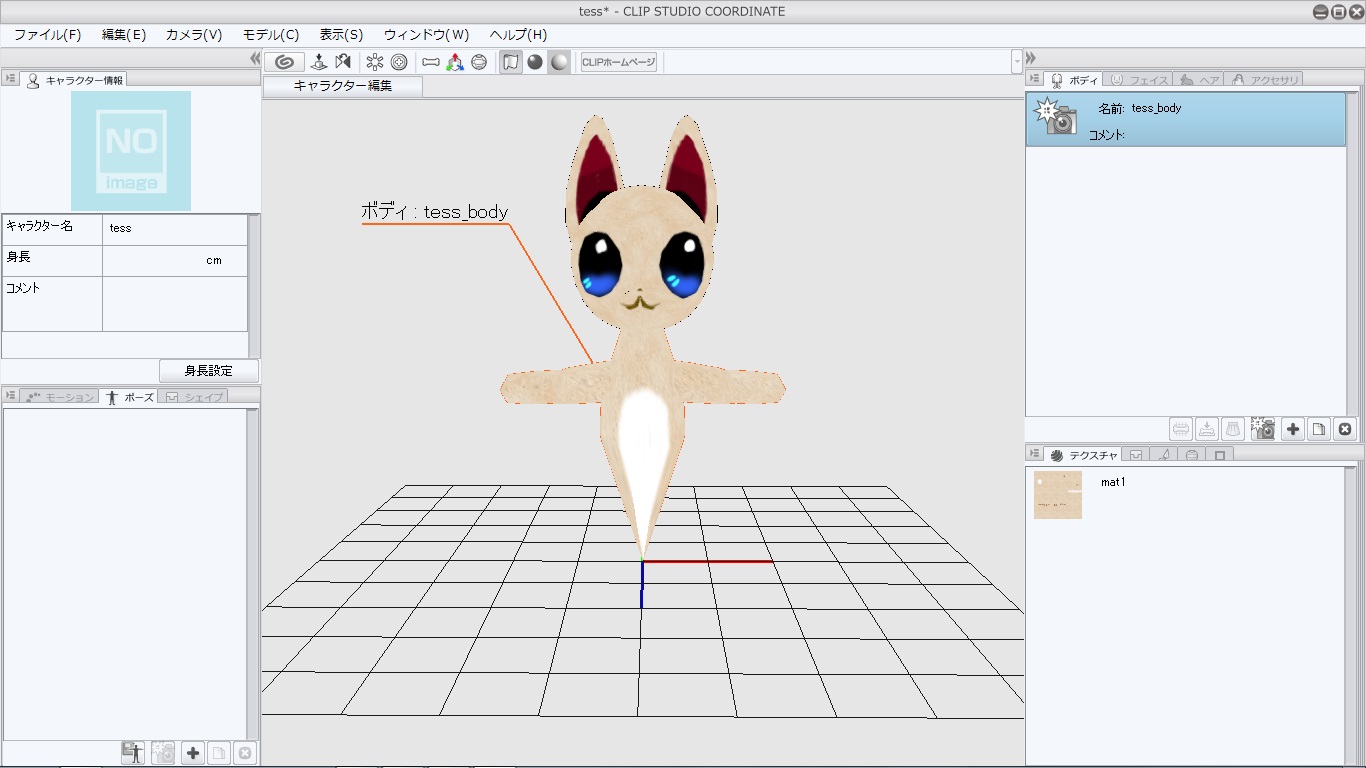The height and width of the screenshot is (768, 1366).
Task: Select the mat1 texture thumbnail
Action: click(x=1057, y=495)
